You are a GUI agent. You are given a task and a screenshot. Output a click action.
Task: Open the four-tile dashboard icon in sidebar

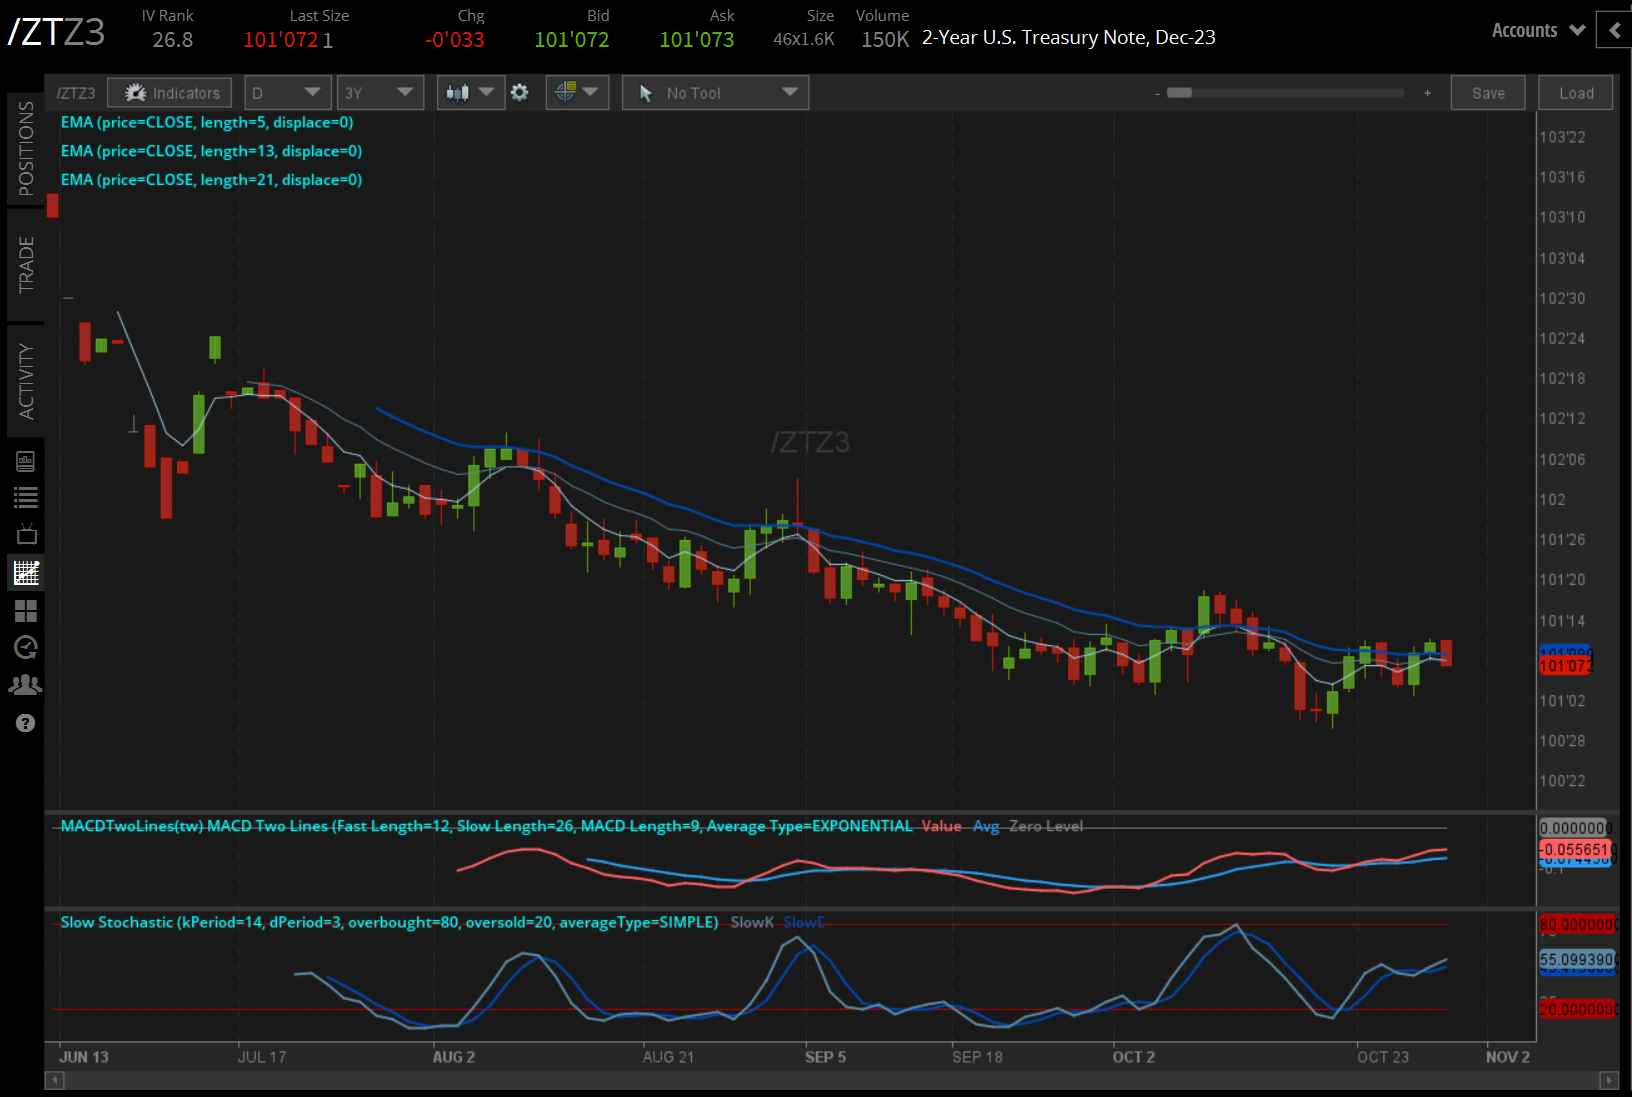coord(26,610)
